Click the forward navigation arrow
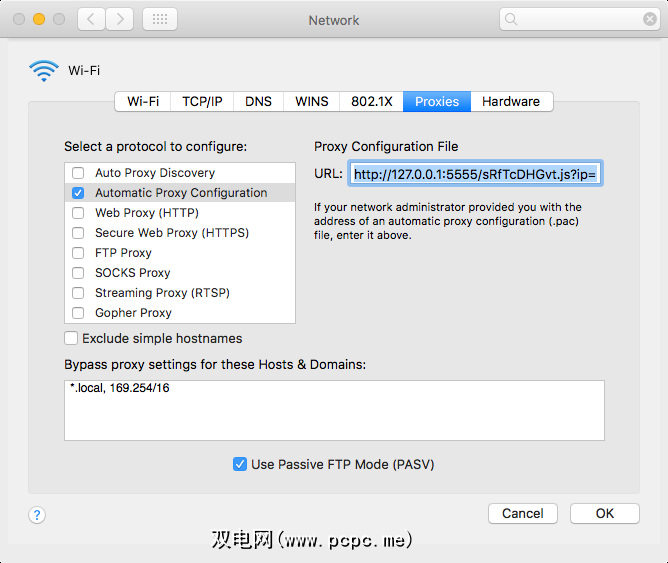 (119, 19)
